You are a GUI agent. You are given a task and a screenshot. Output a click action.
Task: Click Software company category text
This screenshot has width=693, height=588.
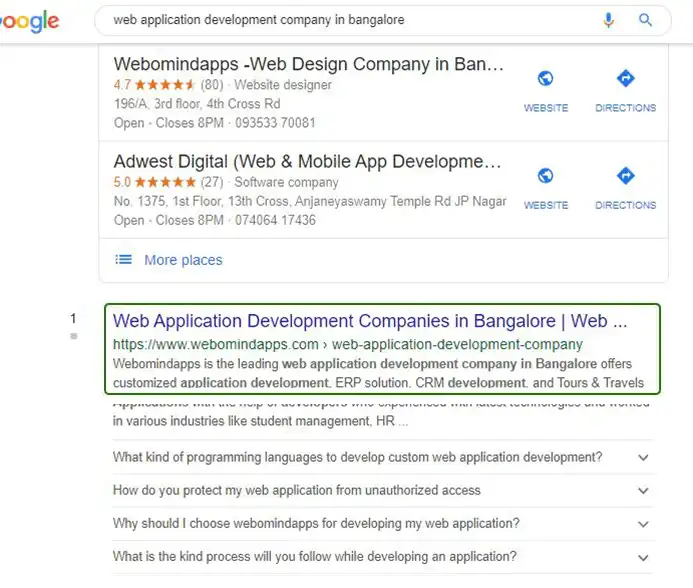[286, 182]
